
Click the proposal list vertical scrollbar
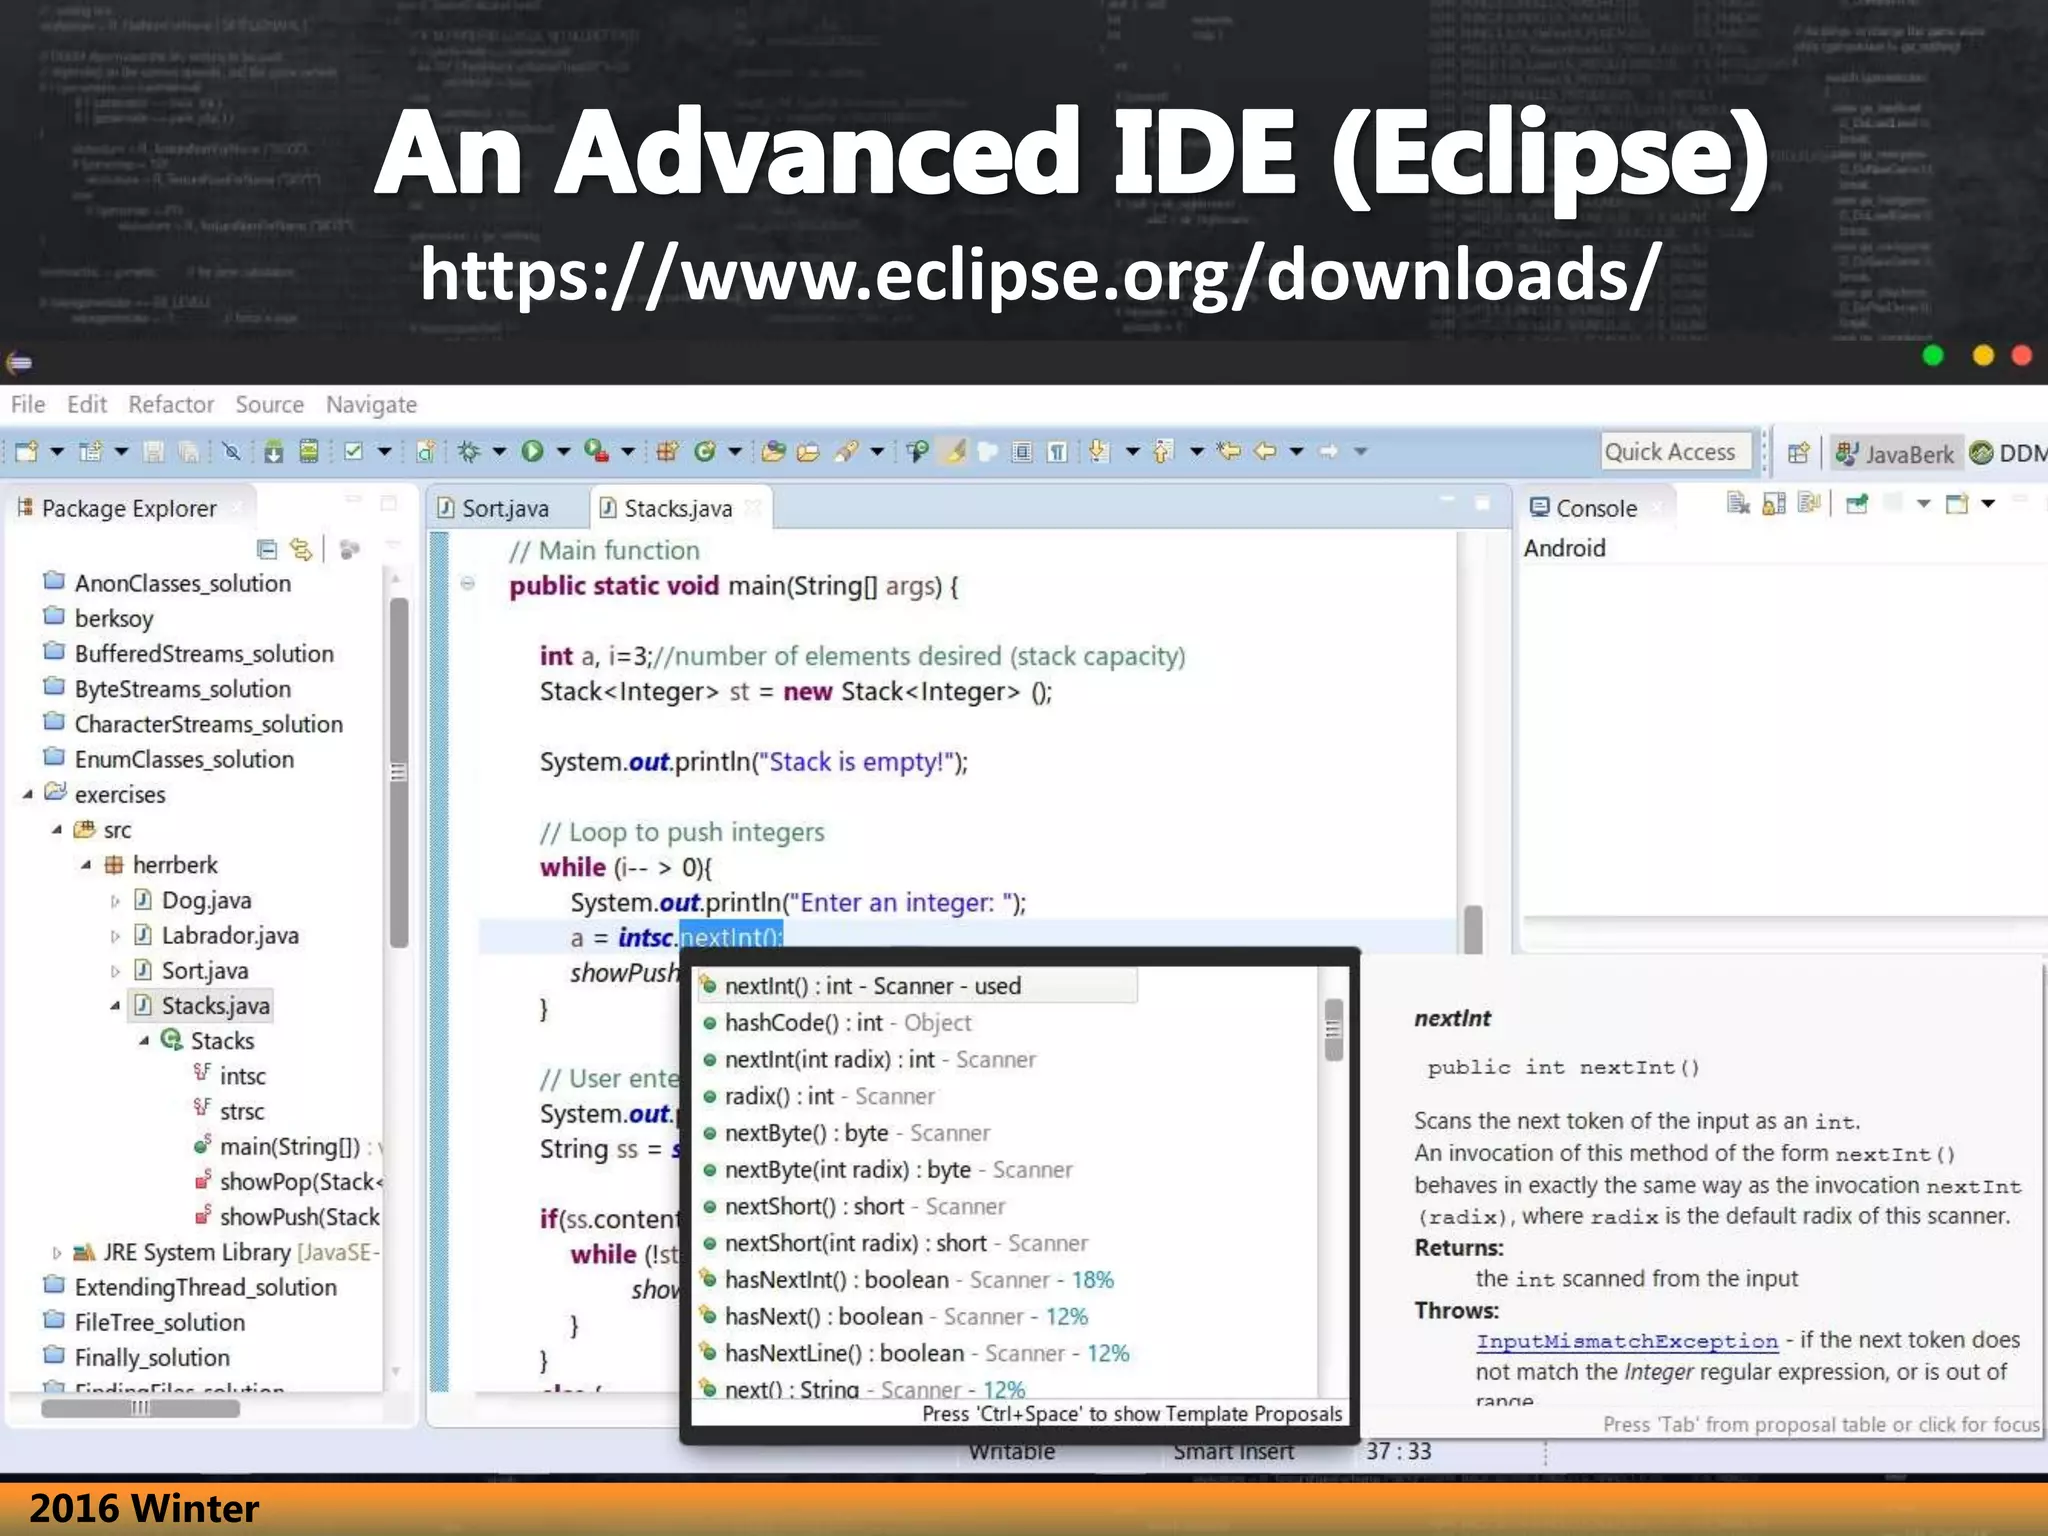click(1333, 1030)
